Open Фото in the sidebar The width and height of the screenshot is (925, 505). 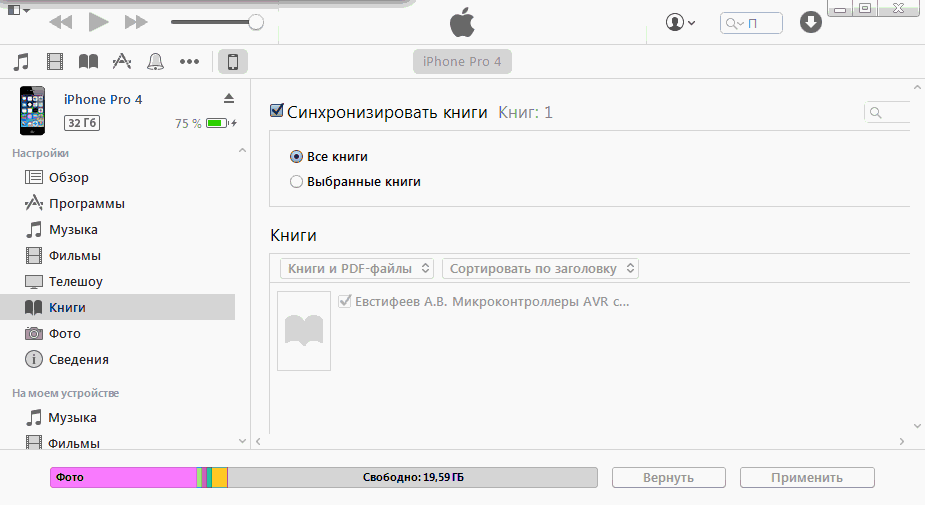point(118,333)
